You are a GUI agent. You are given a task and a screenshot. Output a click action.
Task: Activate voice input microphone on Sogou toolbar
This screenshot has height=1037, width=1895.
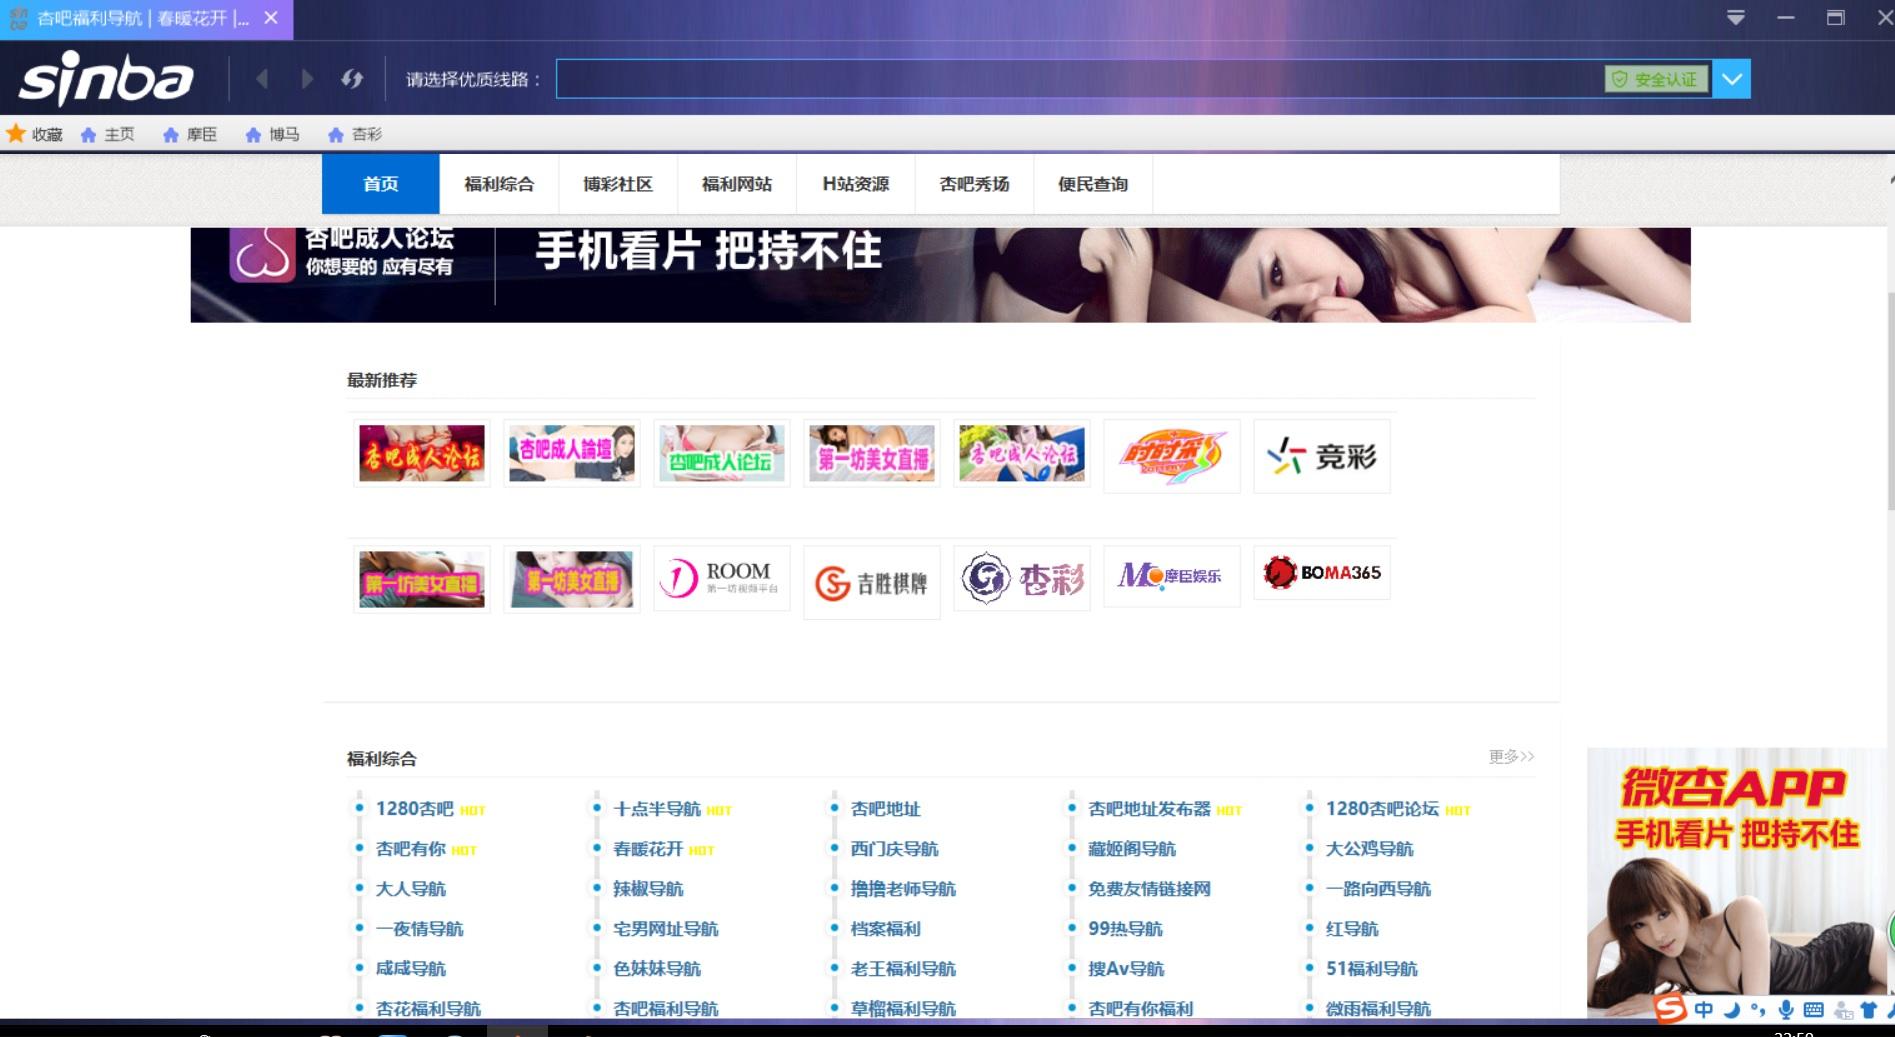(x=1787, y=1009)
